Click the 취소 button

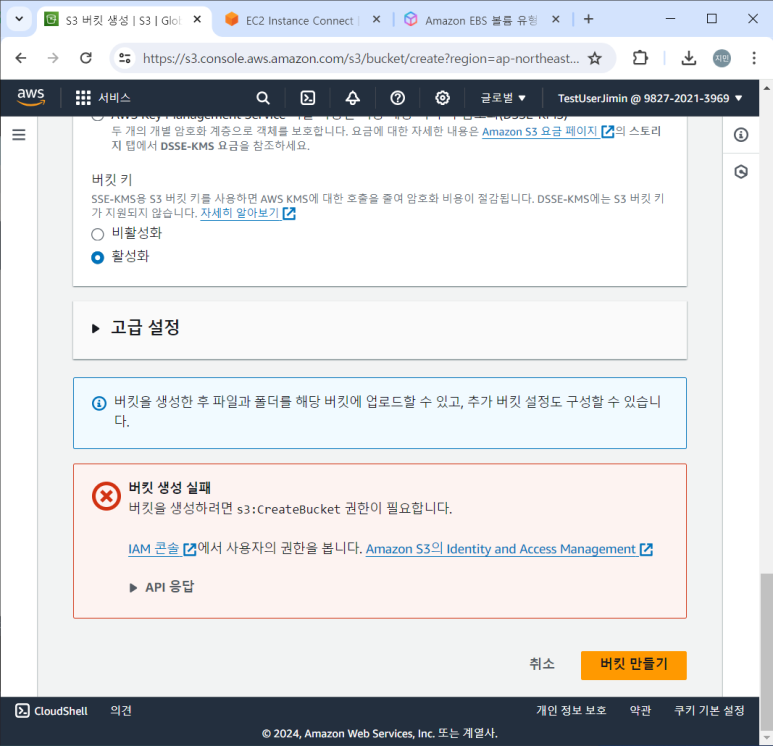pos(542,664)
